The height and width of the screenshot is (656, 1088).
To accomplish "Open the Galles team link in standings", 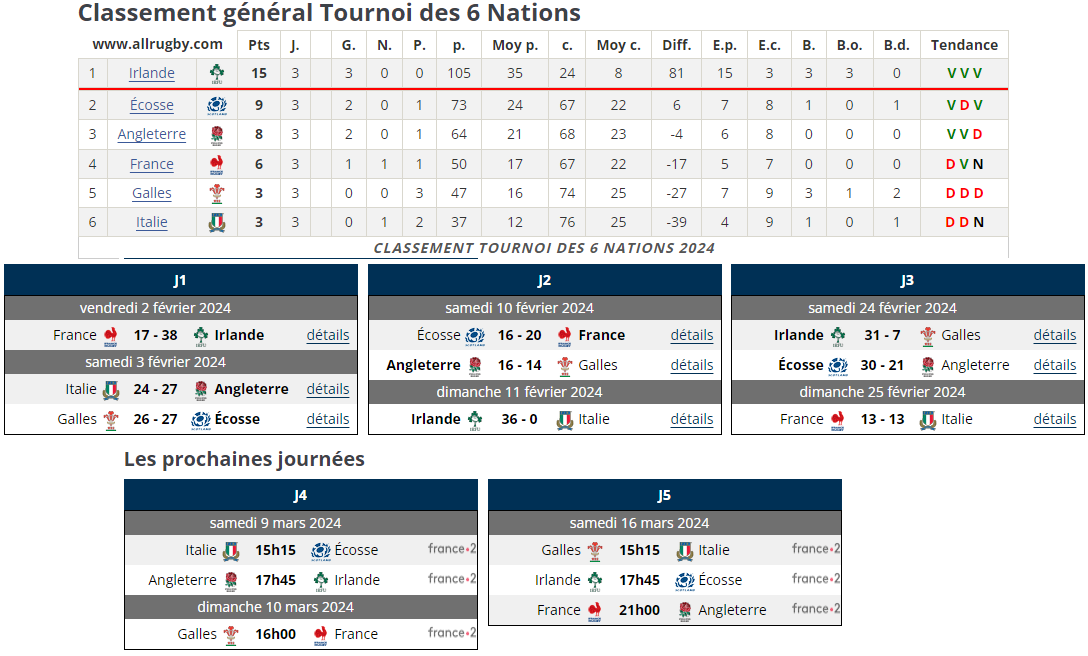I will (152, 193).
